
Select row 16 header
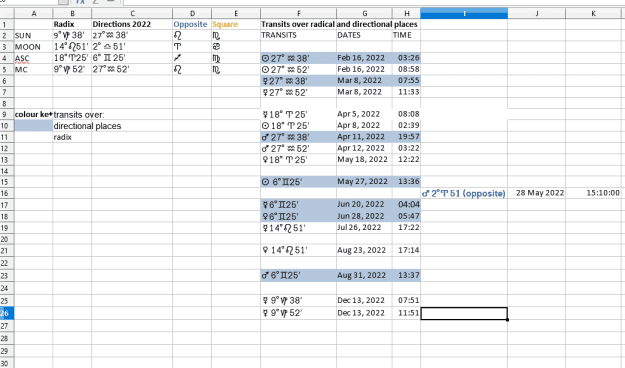(x=7, y=193)
